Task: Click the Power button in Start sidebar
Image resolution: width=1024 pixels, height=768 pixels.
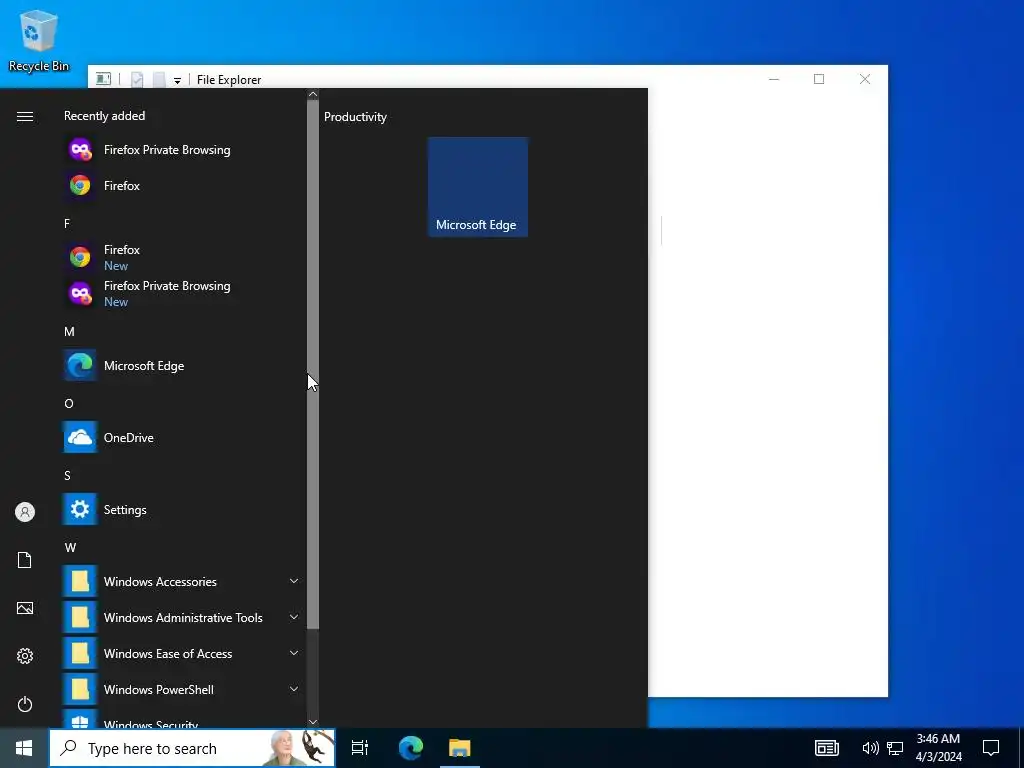Action: coord(25,704)
